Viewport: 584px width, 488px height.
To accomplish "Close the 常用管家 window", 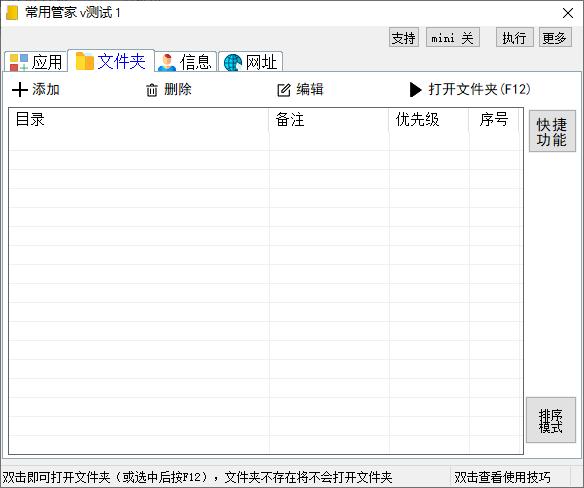I will [x=568, y=13].
